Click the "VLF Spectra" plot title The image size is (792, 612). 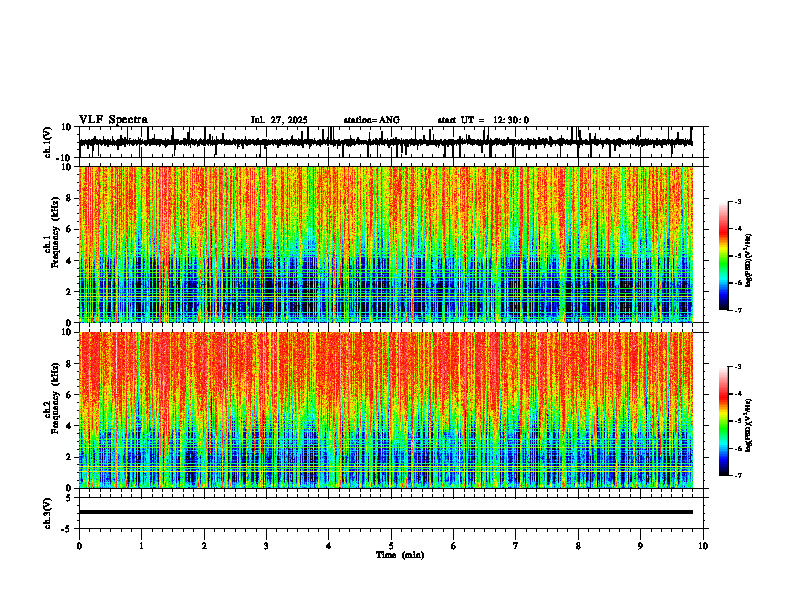point(113,120)
